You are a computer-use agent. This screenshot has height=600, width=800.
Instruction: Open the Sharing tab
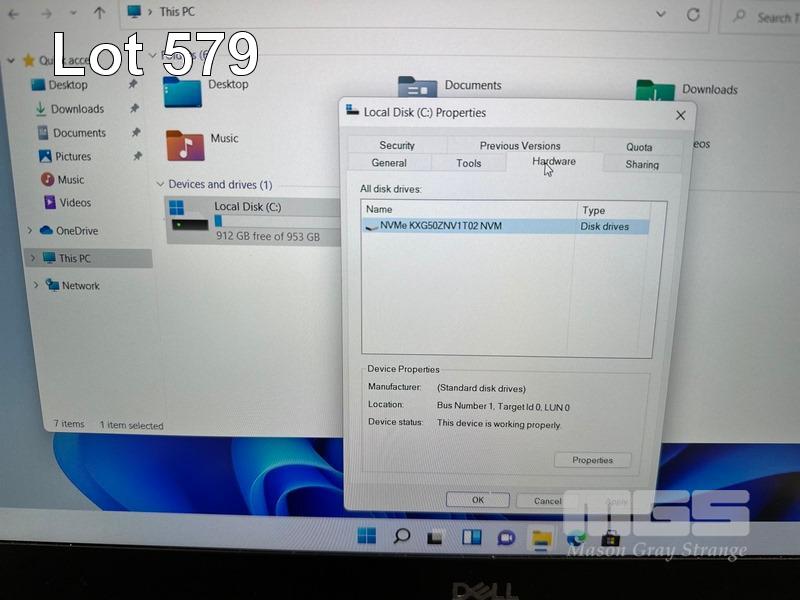pos(642,165)
